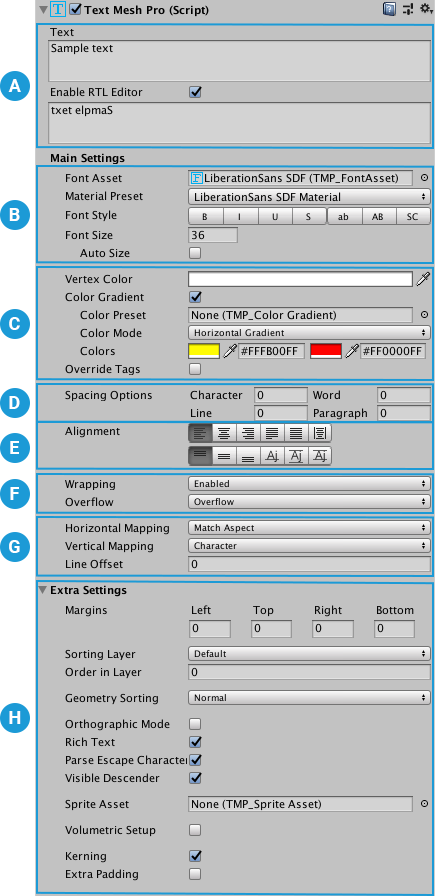Disable the Enable RTL Editor checkbox

click(195, 92)
